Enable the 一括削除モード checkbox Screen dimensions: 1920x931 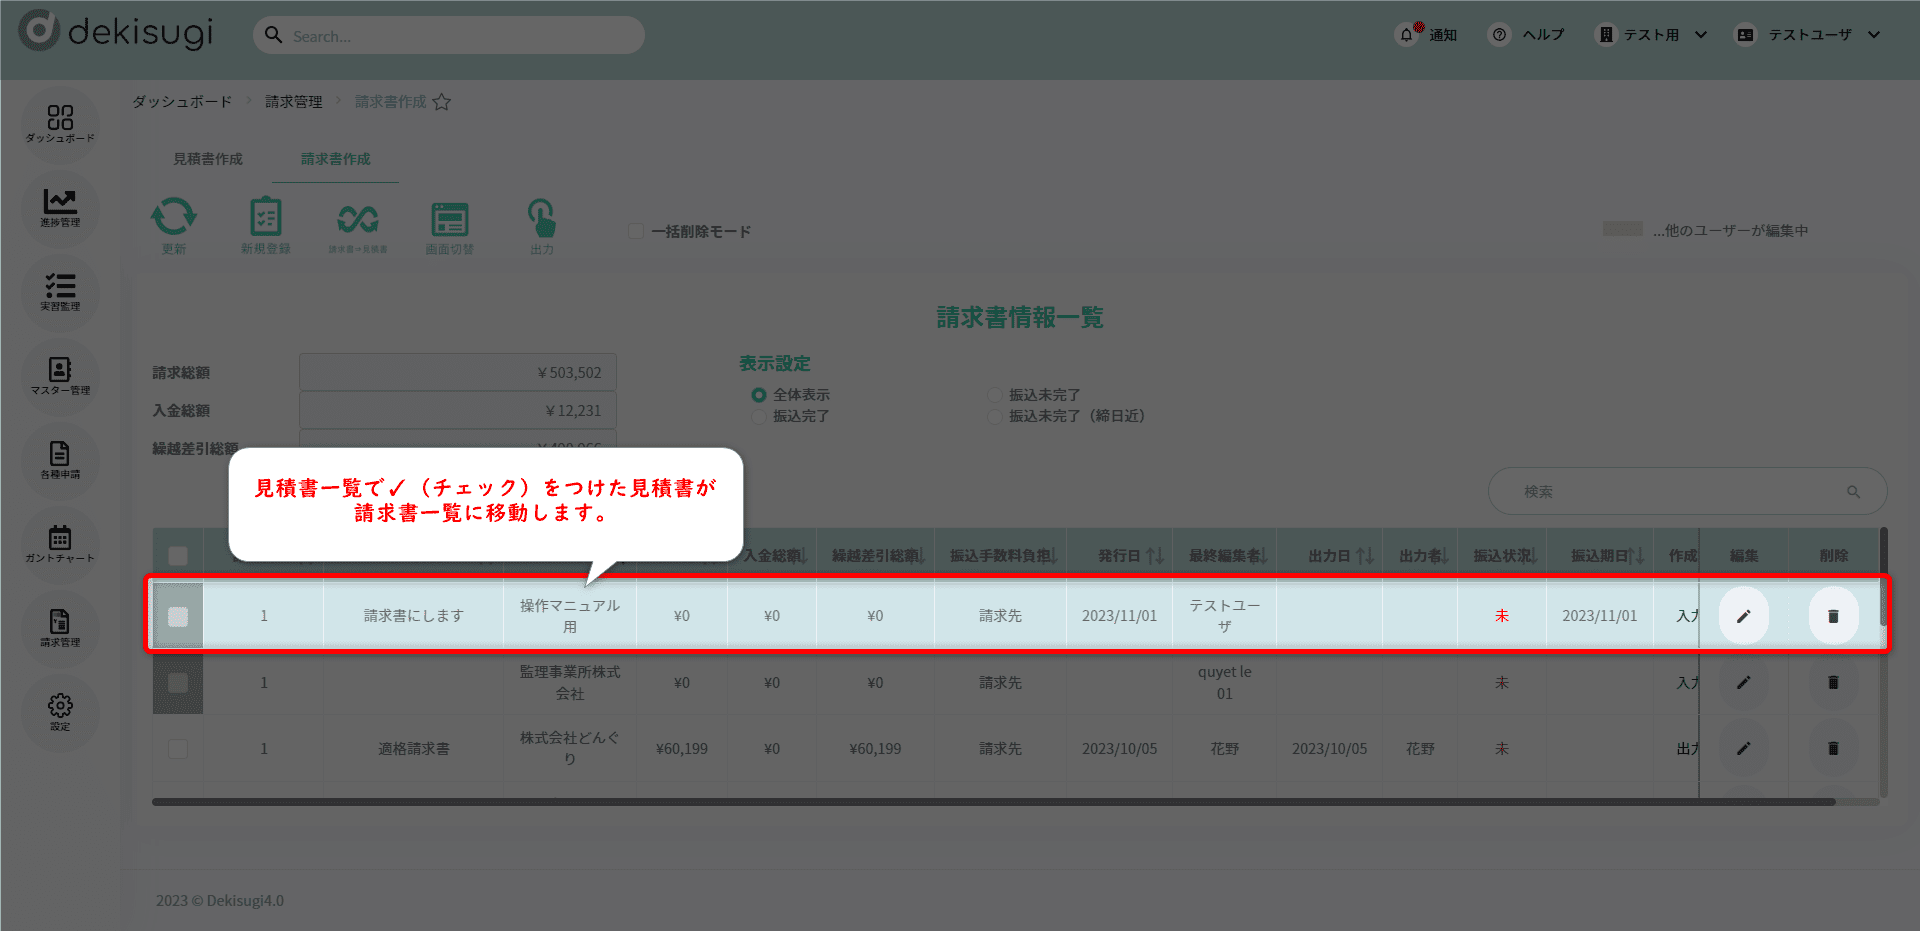pos(636,231)
